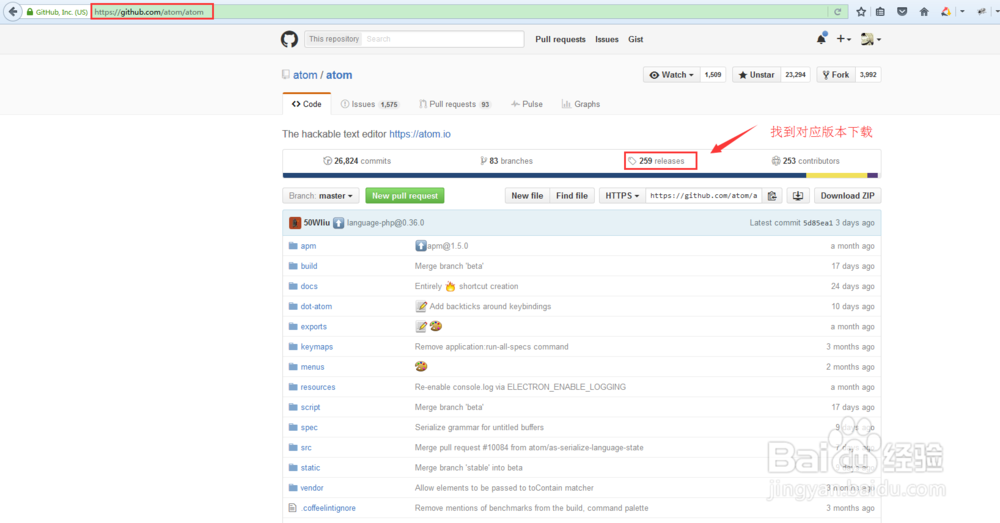Click the browser address bar URL
Screen dimensions: 1000x523
coord(149,11)
